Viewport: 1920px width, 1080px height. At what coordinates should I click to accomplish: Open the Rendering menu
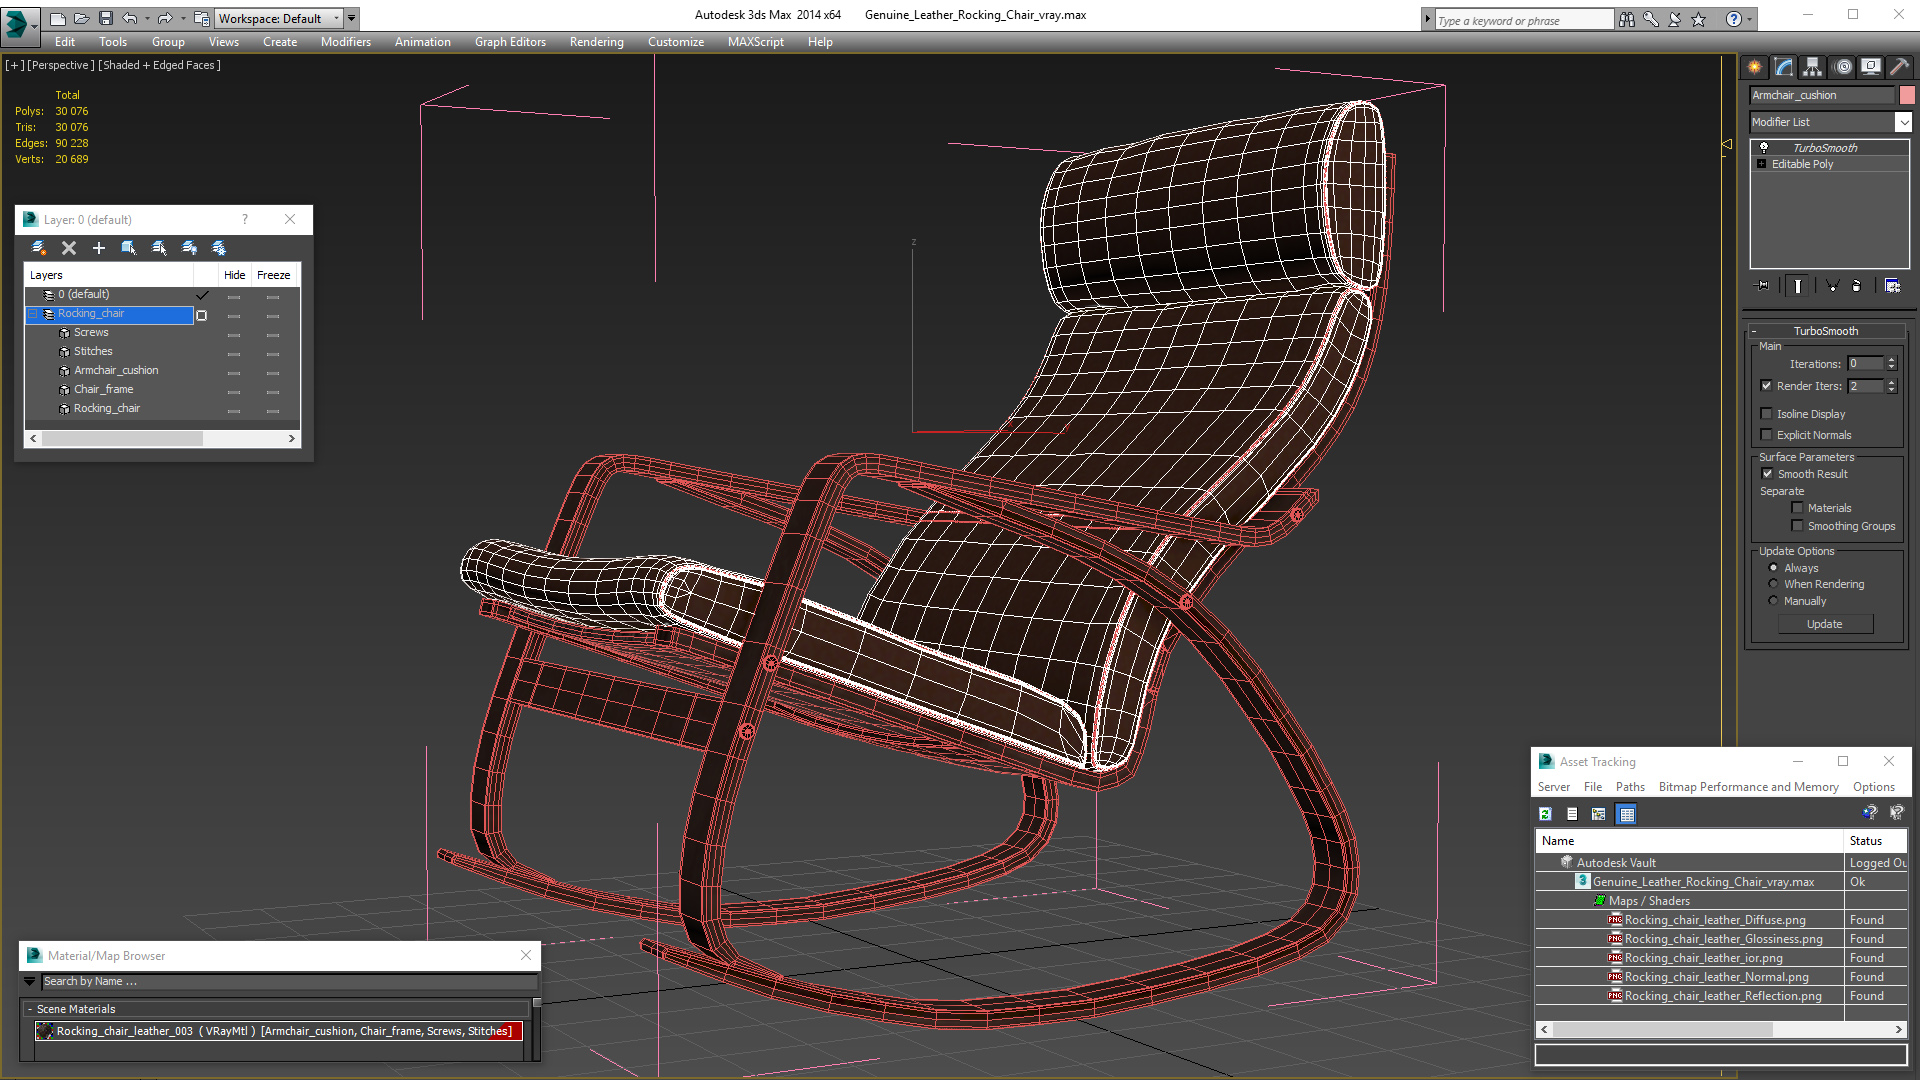(597, 42)
